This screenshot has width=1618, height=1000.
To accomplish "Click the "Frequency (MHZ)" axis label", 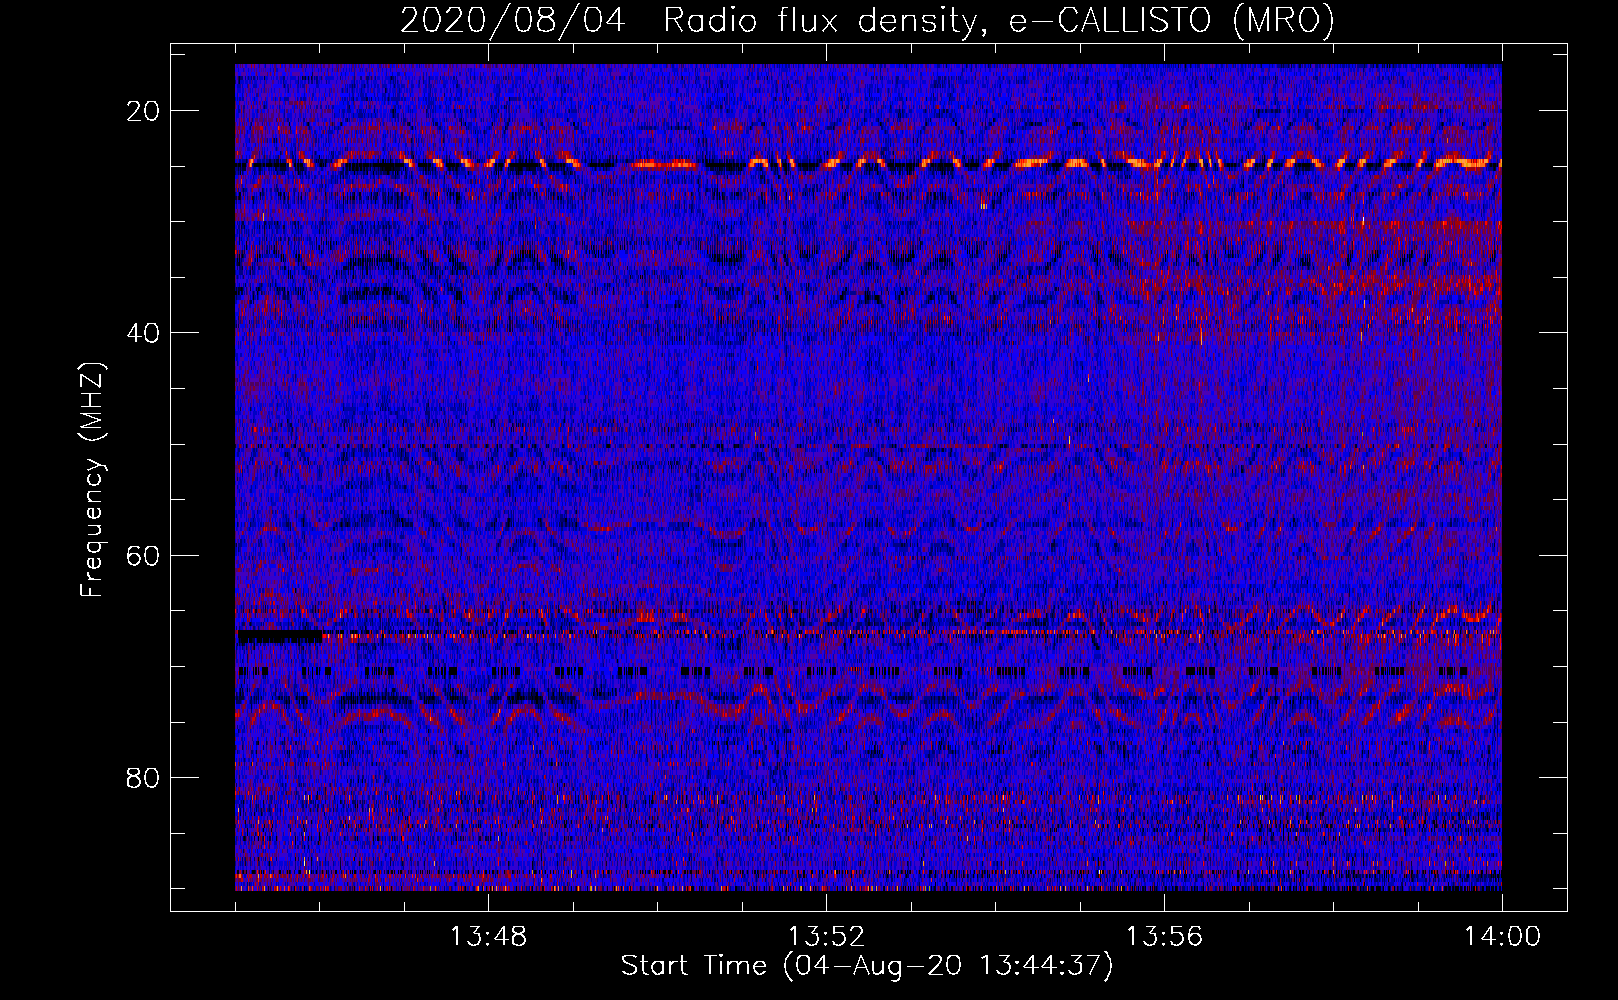I will click(92, 479).
